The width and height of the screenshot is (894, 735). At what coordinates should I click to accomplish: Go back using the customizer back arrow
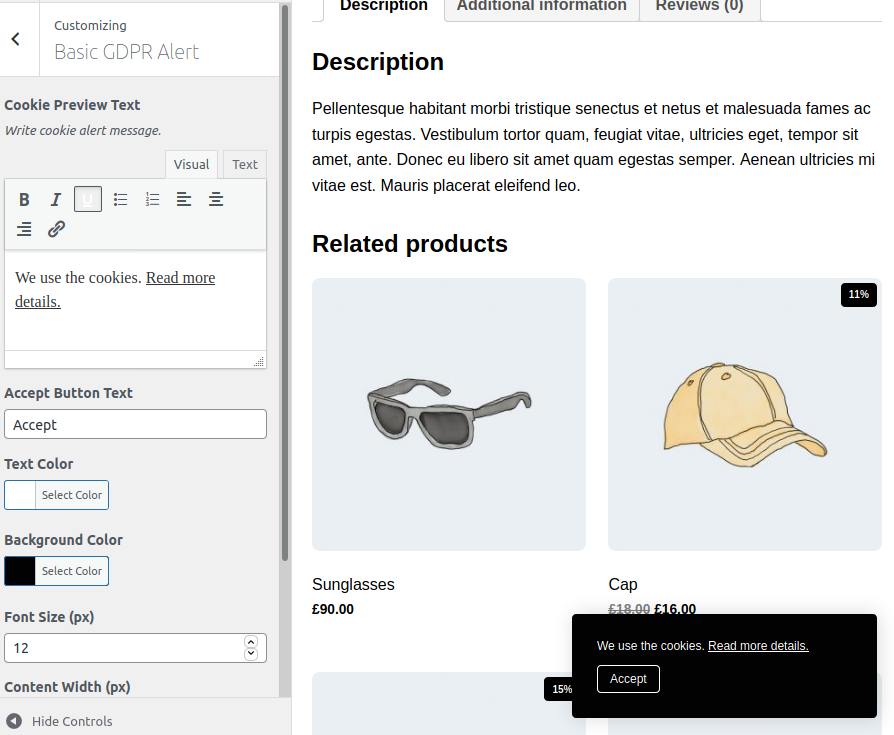pyautogui.click(x=16, y=39)
